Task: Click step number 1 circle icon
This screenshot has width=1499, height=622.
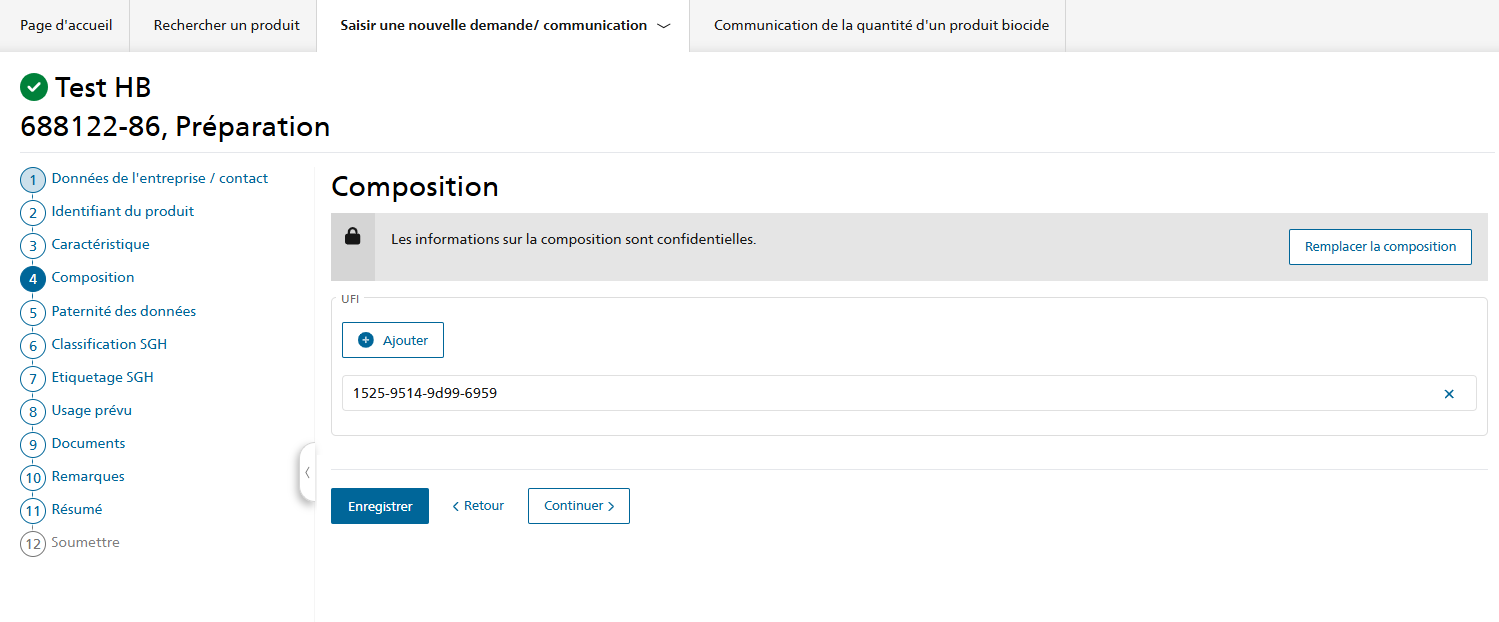Action: [x=33, y=180]
